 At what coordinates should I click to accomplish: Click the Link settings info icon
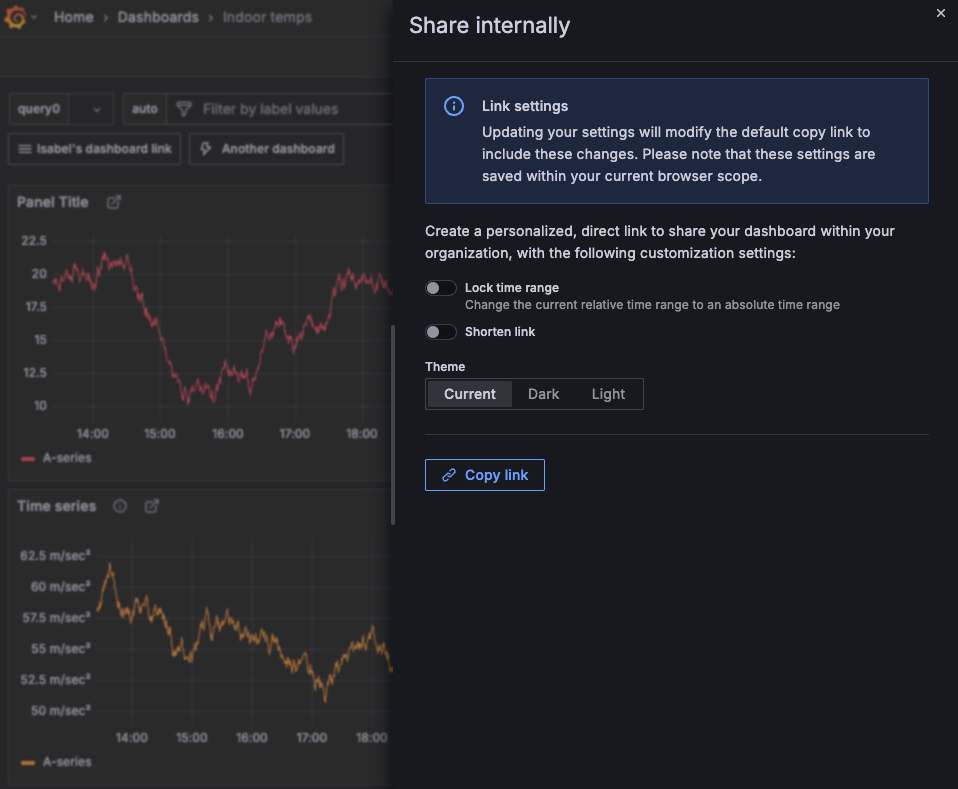click(454, 106)
